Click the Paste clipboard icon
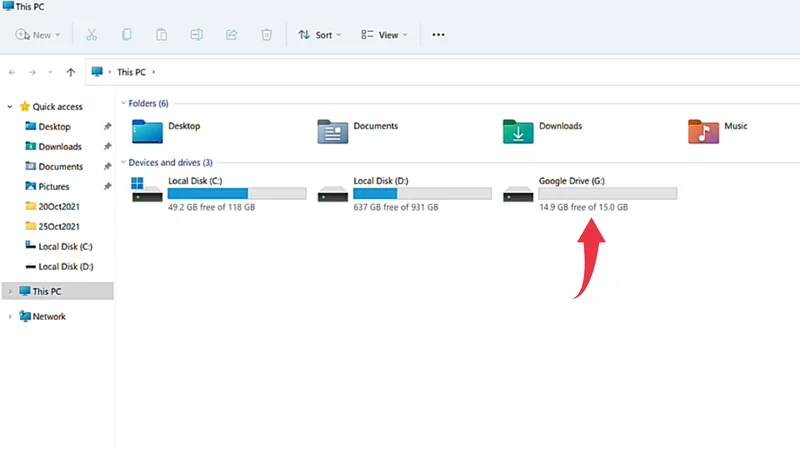Screen dimensions: 800x450 pyautogui.click(x=161, y=34)
